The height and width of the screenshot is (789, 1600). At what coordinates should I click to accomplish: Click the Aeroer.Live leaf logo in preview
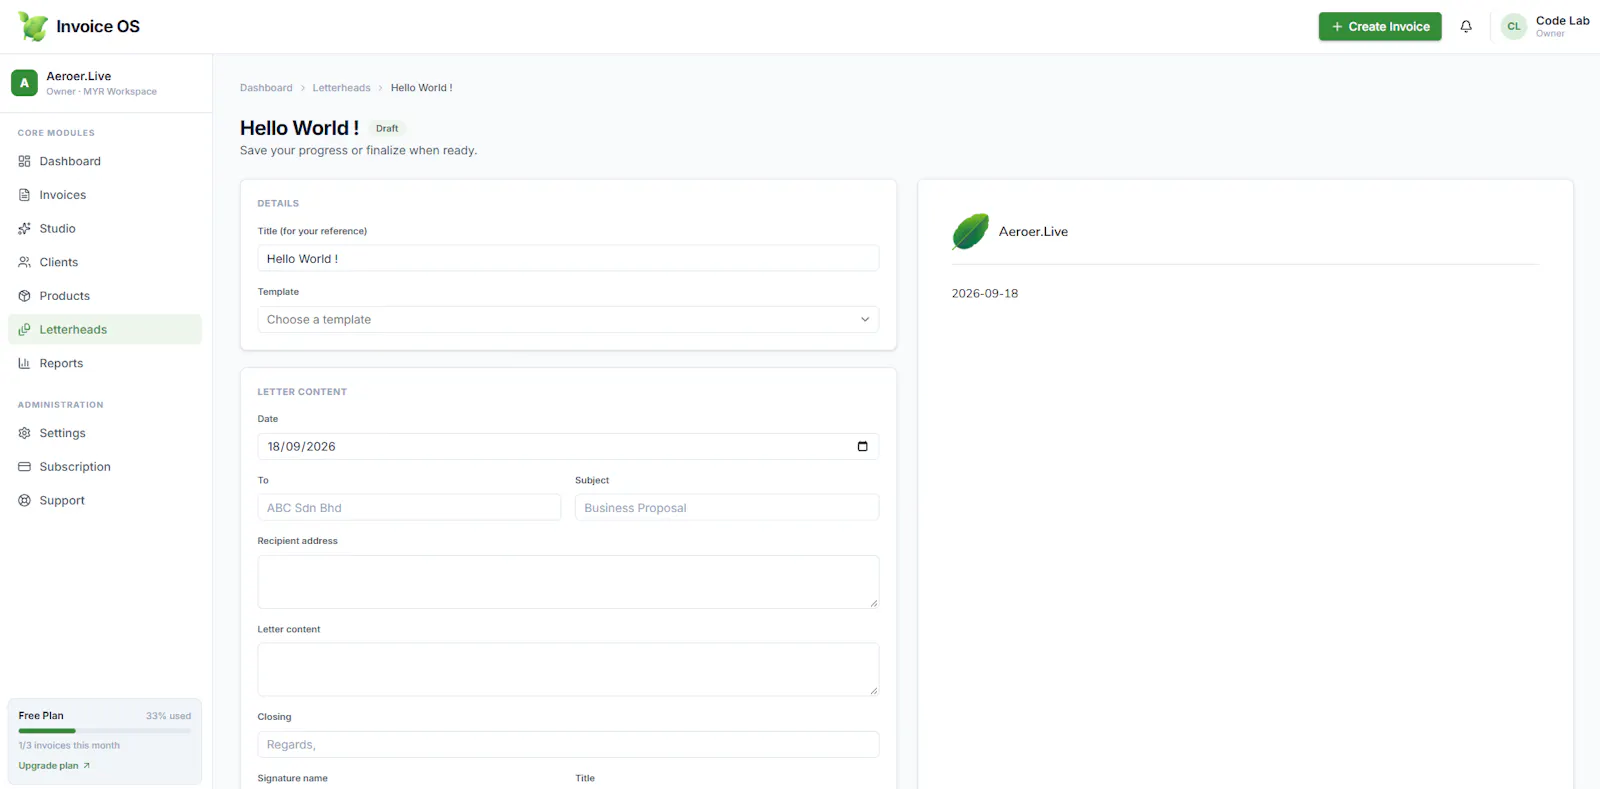pos(970,232)
